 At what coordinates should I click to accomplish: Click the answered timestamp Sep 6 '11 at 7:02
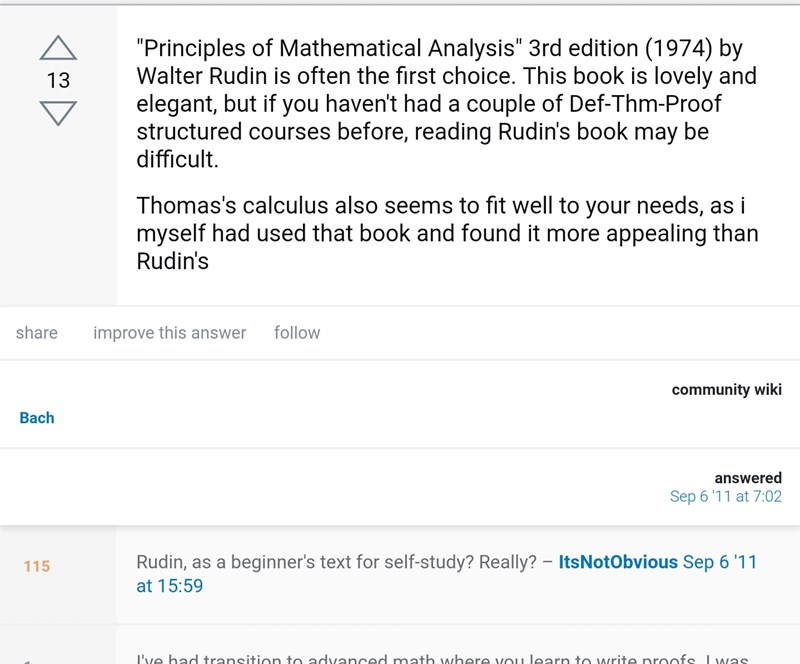[x=725, y=496]
